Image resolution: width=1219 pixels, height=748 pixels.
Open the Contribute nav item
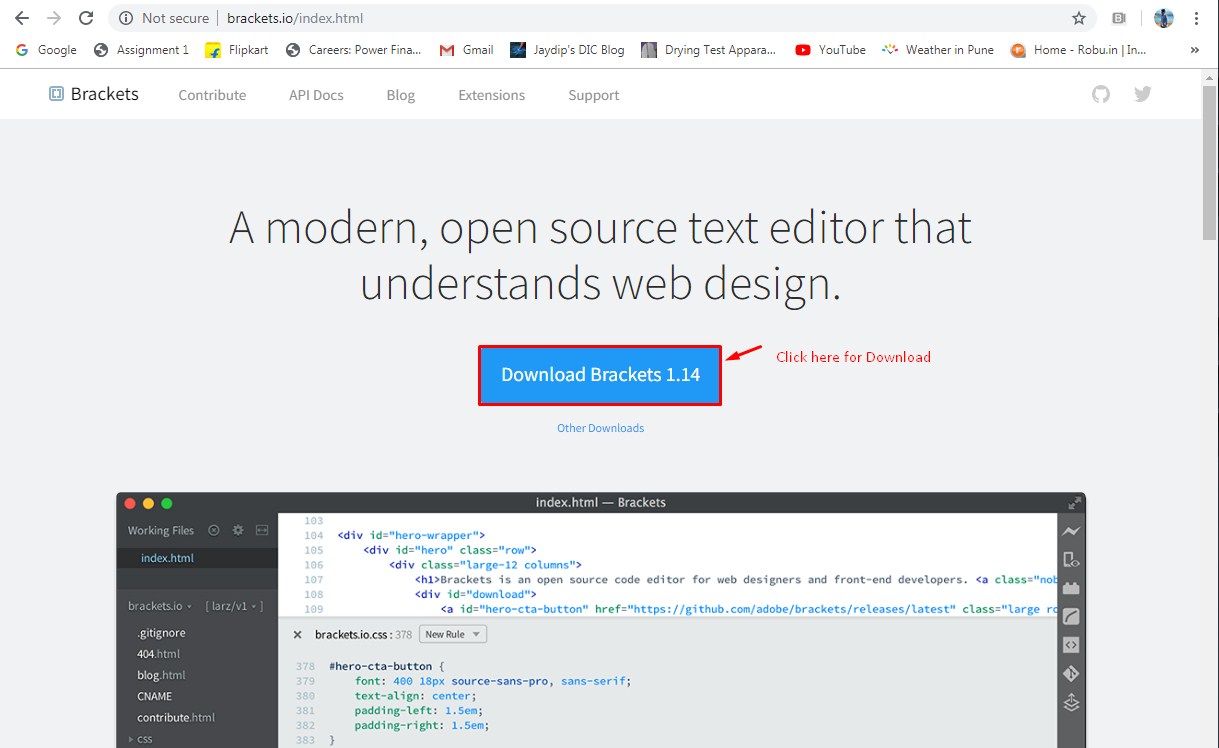212,95
